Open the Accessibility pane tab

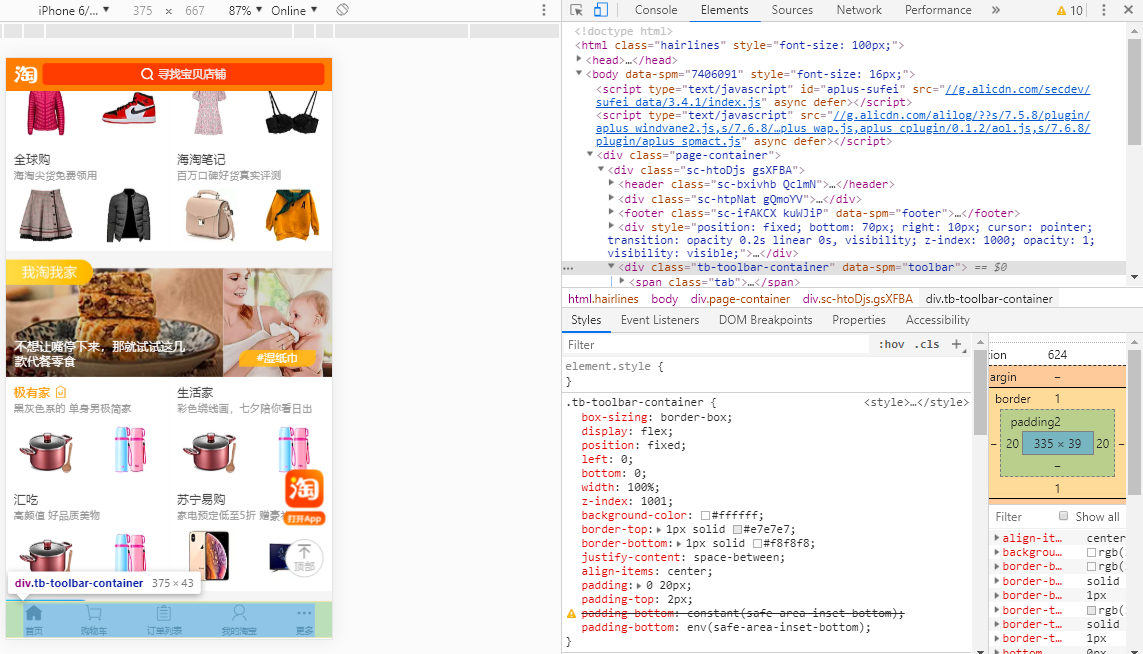(937, 320)
